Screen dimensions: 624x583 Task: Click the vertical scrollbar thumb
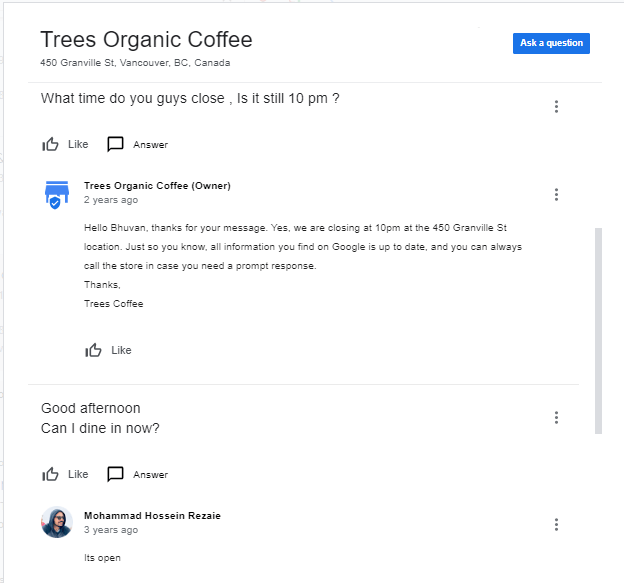point(598,331)
